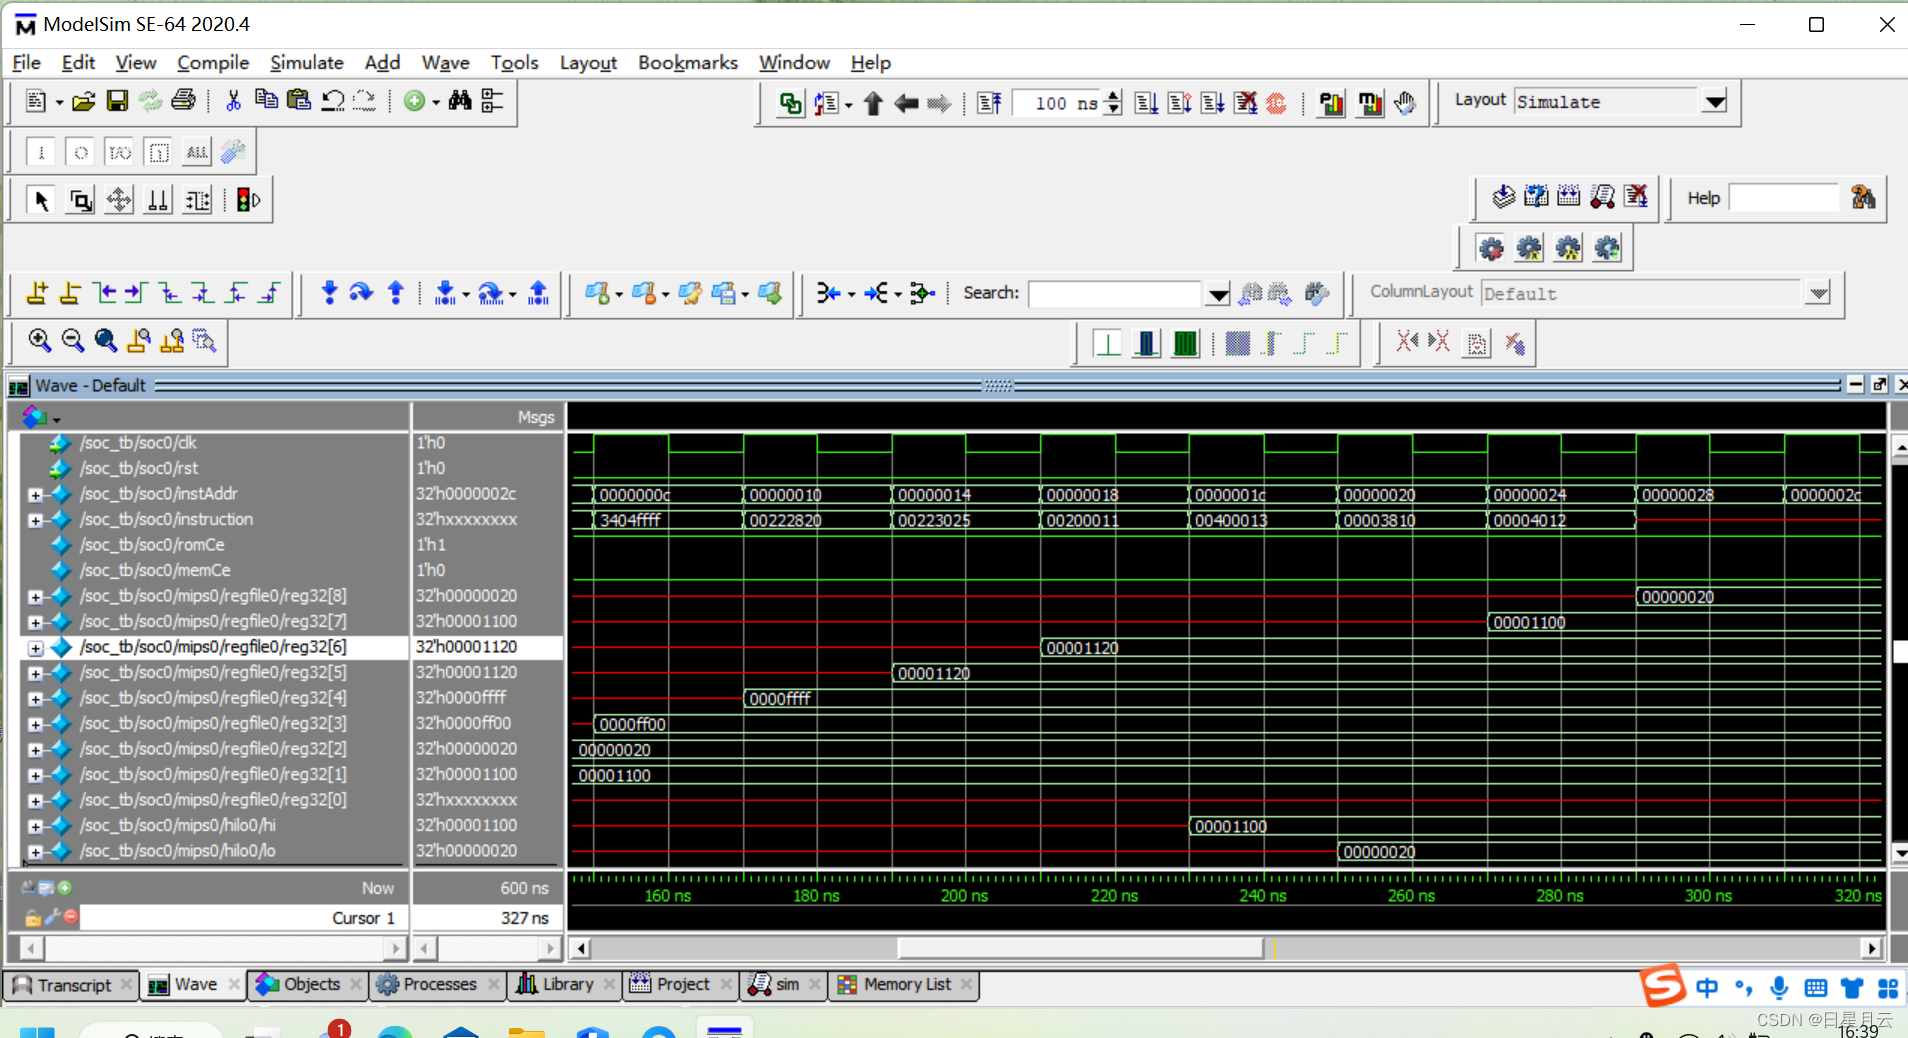Expand regfile0/reg32[6] signal
1908x1038 pixels.
[x=35, y=648]
